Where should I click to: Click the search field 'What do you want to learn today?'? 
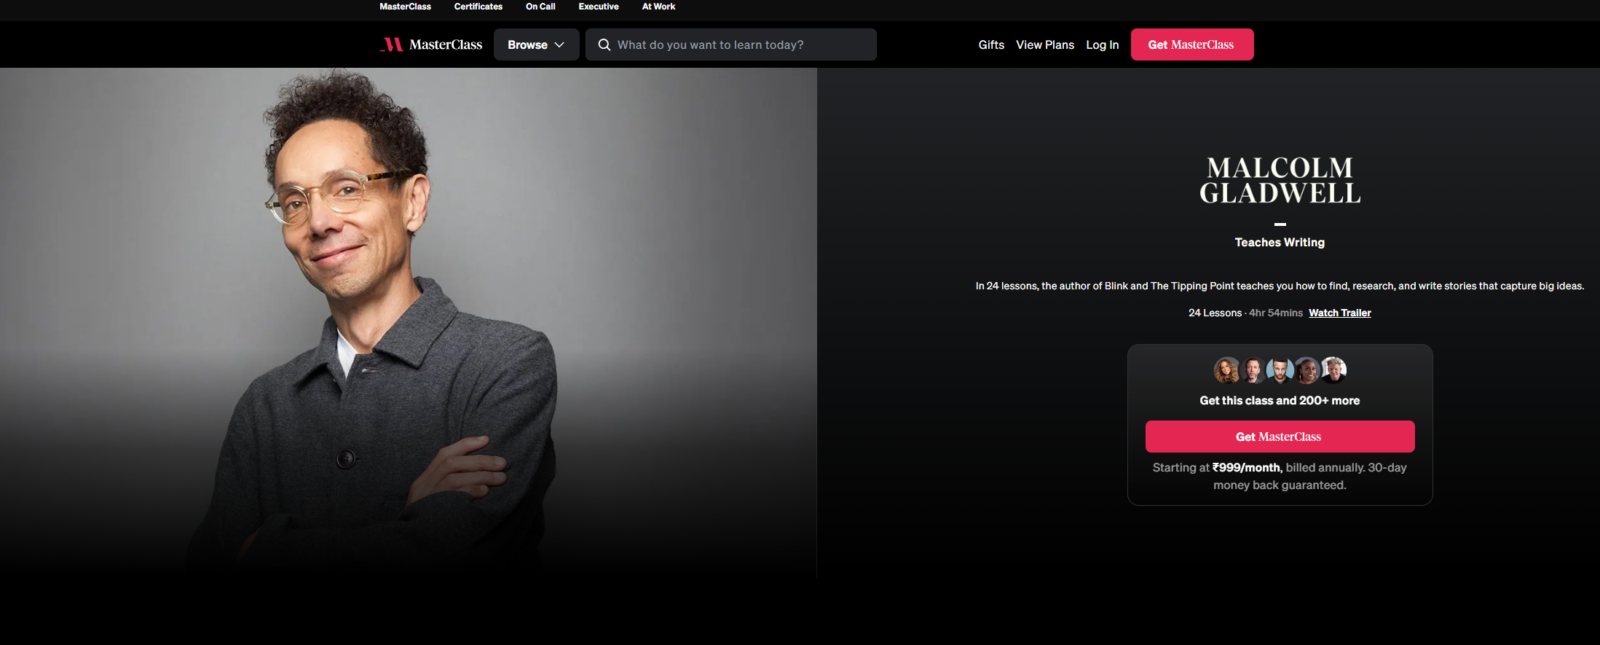(x=731, y=45)
